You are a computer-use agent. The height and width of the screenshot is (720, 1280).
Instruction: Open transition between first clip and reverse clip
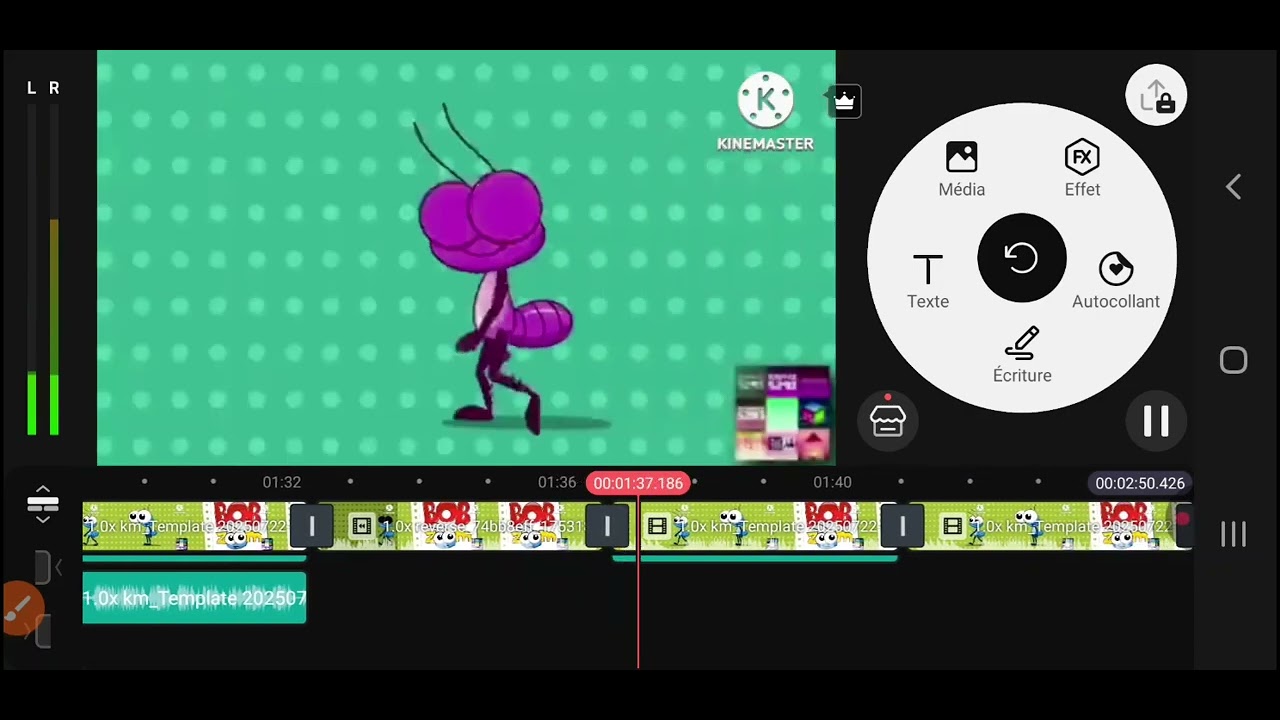(x=311, y=526)
